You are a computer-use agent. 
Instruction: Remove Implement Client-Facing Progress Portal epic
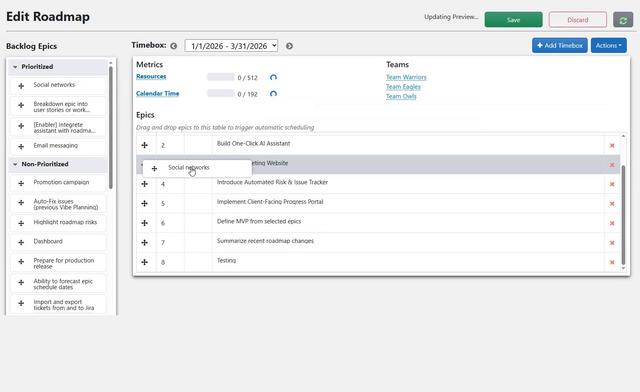pos(612,204)
